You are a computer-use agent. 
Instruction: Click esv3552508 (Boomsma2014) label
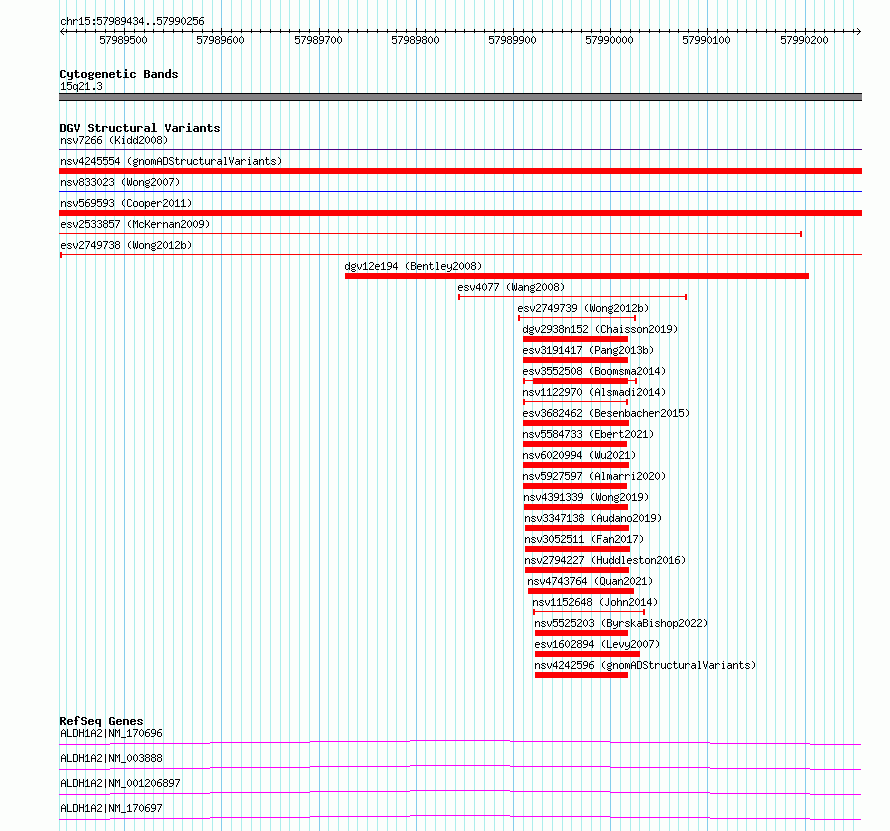tap(594, 371)
